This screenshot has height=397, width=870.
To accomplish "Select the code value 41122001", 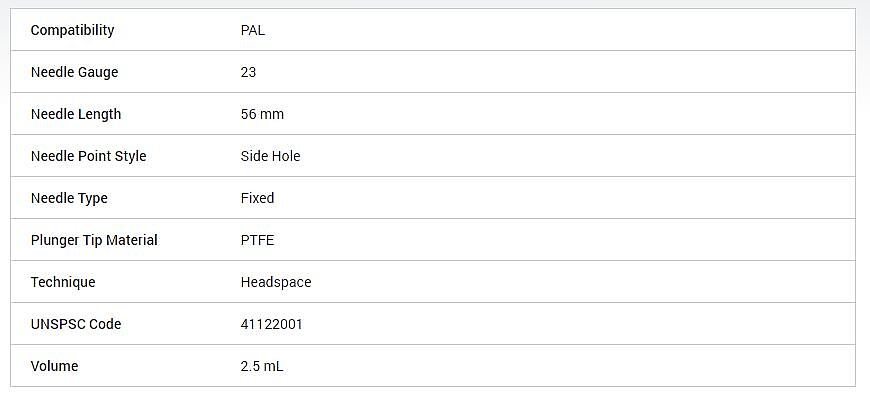I will (271, 324).
